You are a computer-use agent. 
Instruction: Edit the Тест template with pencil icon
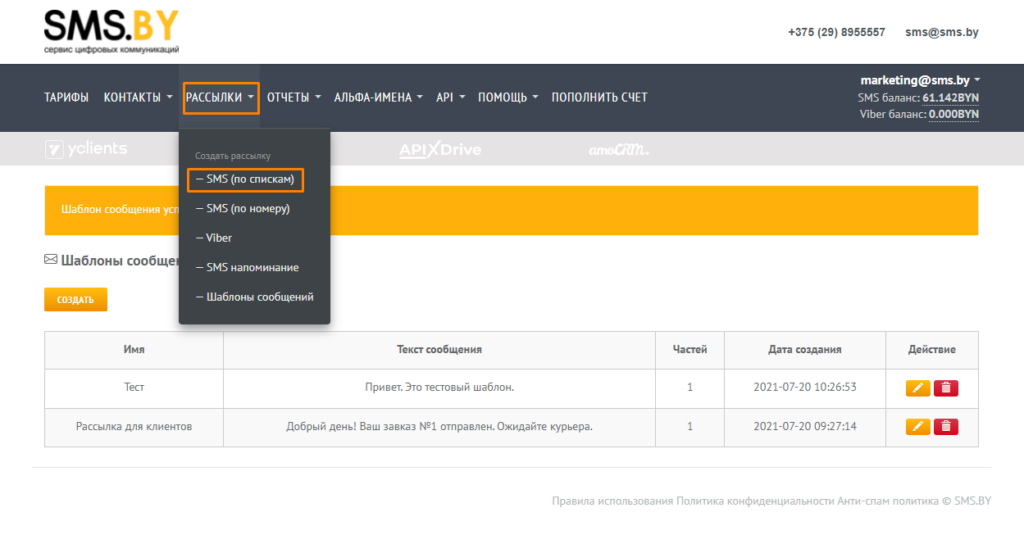tap(918, 388)
